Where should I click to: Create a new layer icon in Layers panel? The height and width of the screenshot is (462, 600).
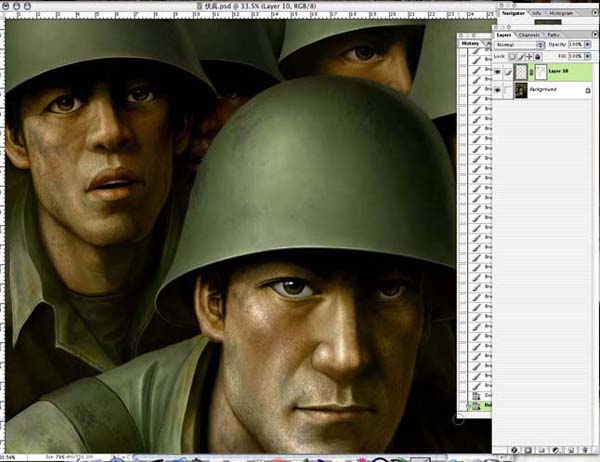point(570,451)
